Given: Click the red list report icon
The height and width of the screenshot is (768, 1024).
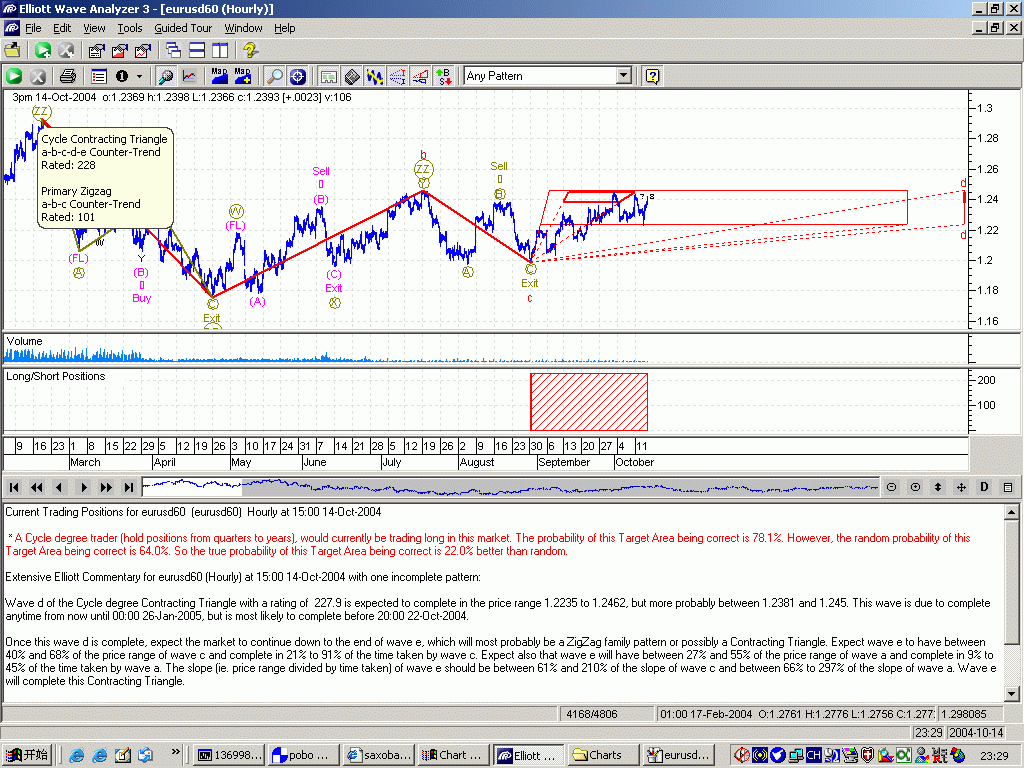Looking at the screenshot, I should 99,76.
